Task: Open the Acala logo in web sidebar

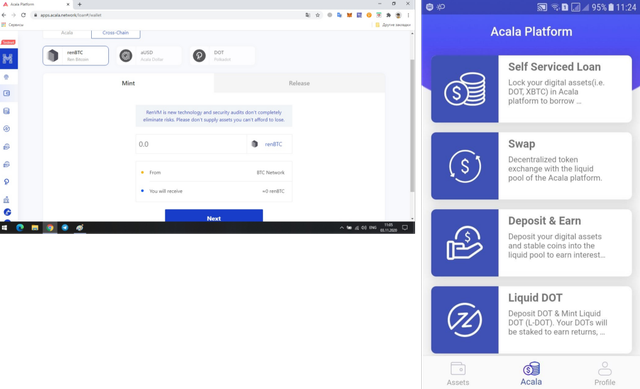Action: tap(8, 59)
